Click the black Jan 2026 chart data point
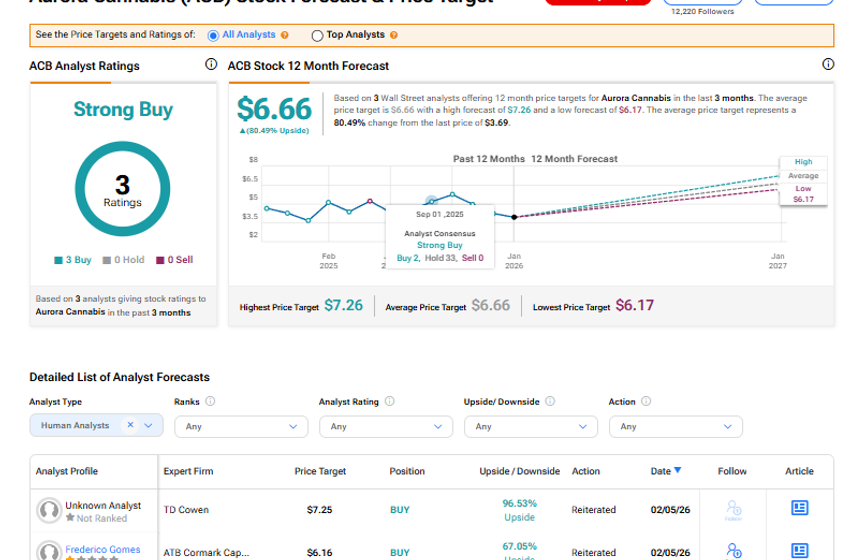 coord(514,217)
